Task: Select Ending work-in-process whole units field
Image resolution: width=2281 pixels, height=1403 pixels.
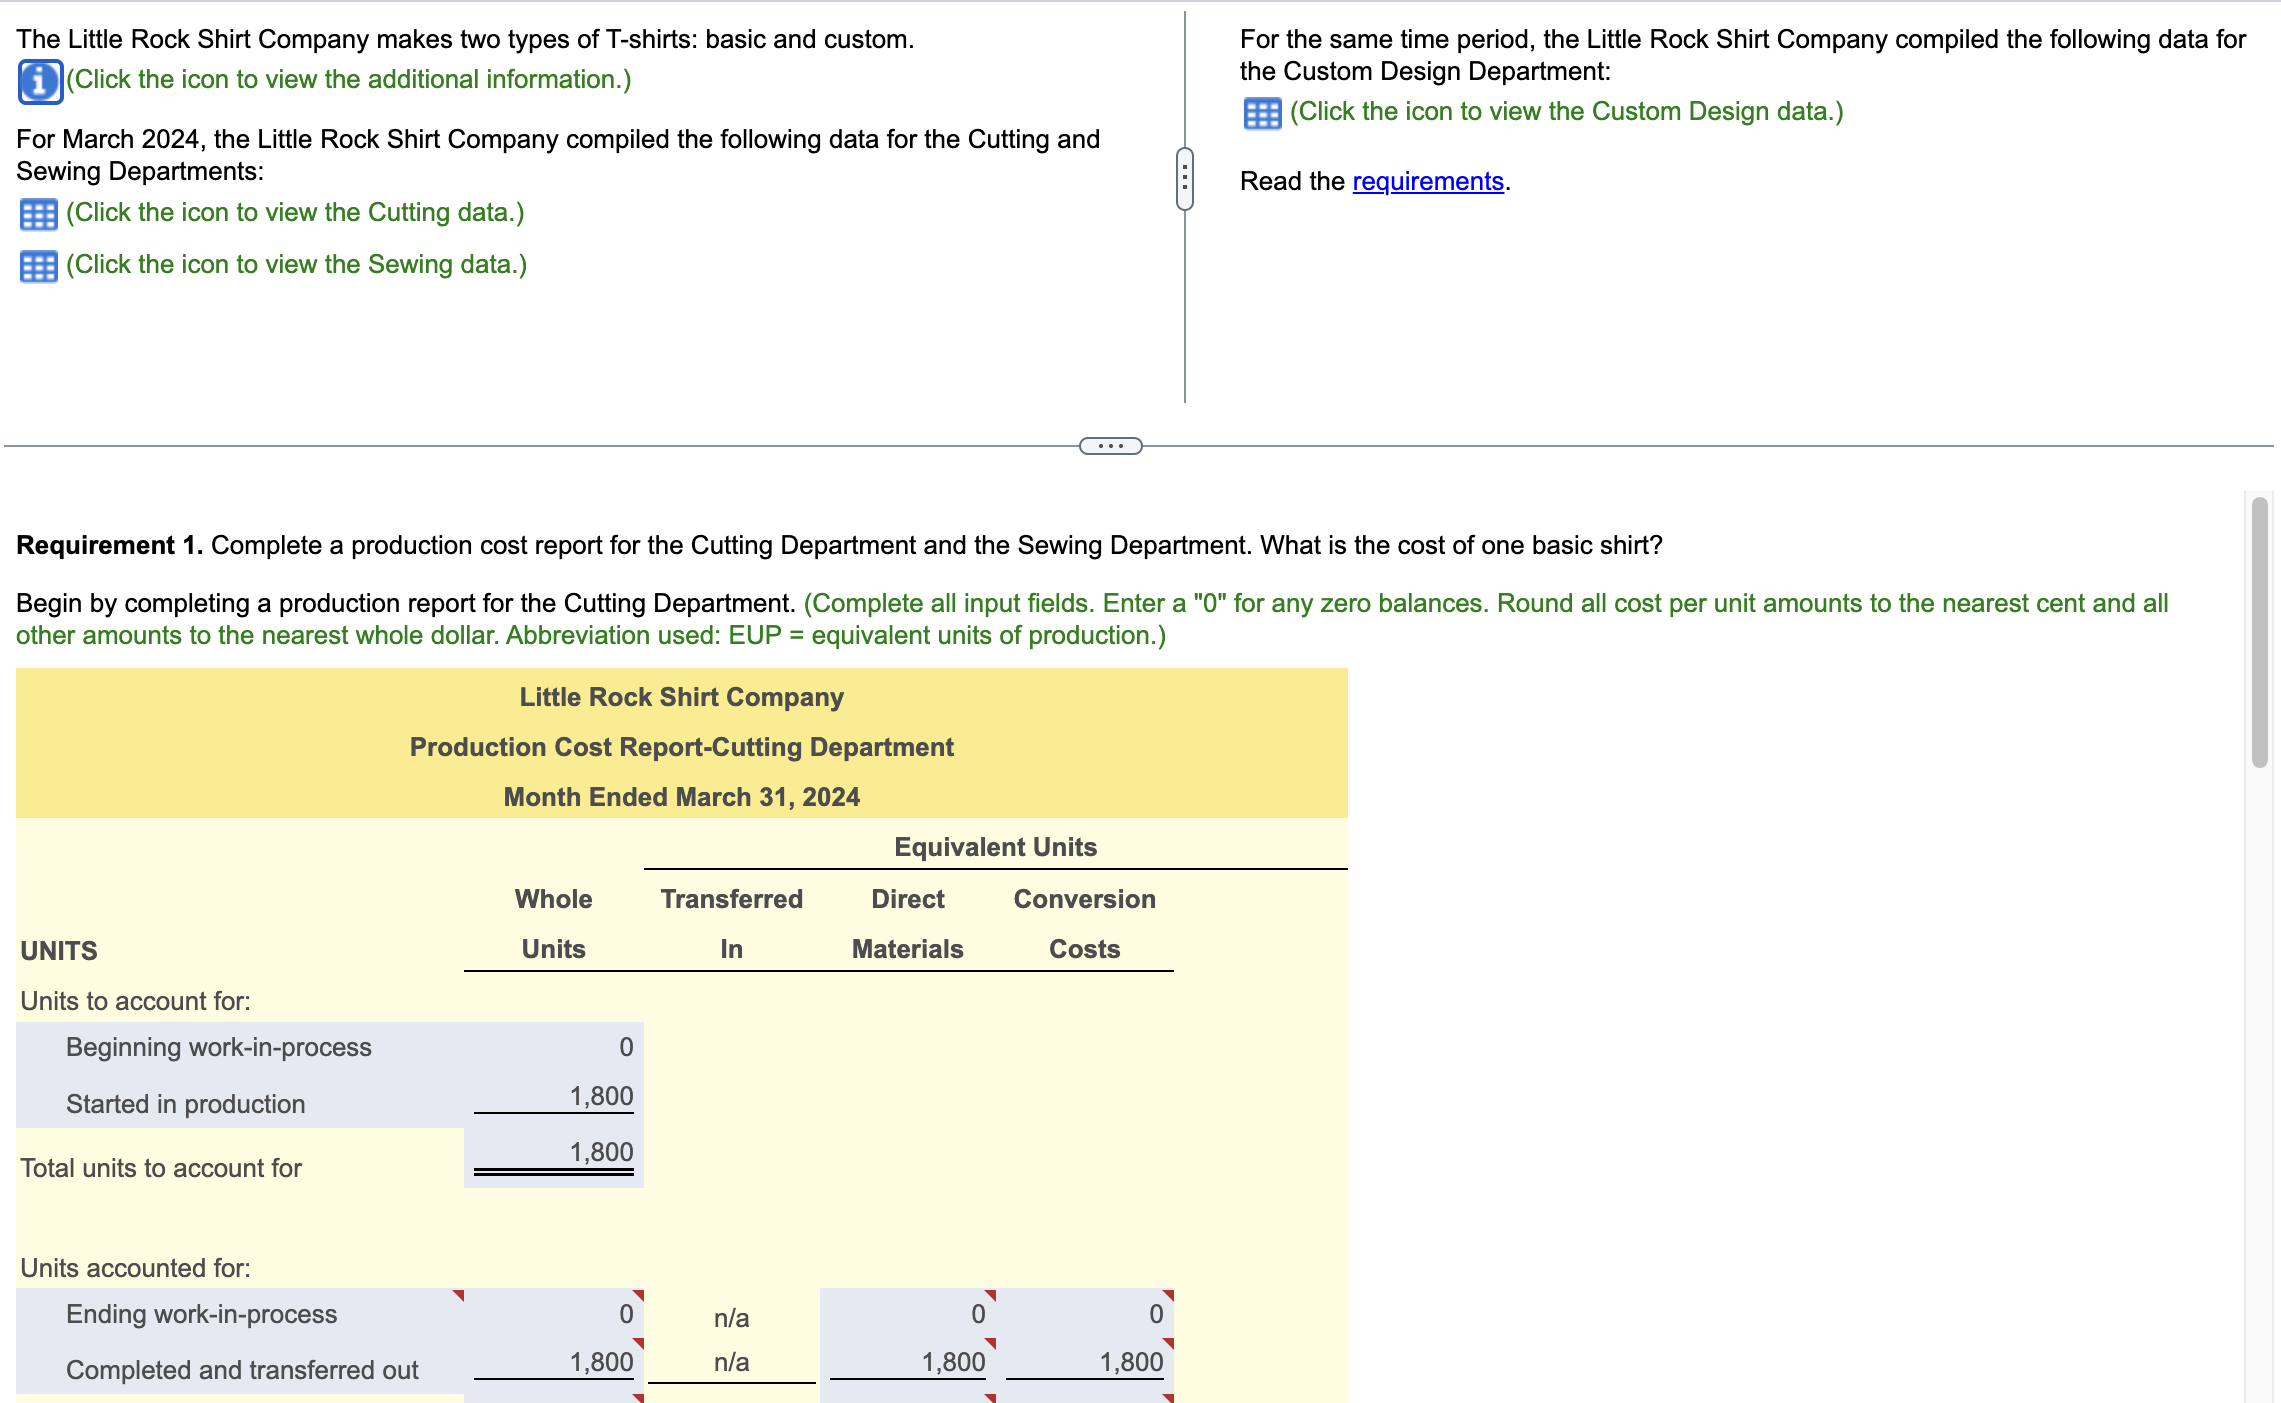Action: click(555, 1314)
